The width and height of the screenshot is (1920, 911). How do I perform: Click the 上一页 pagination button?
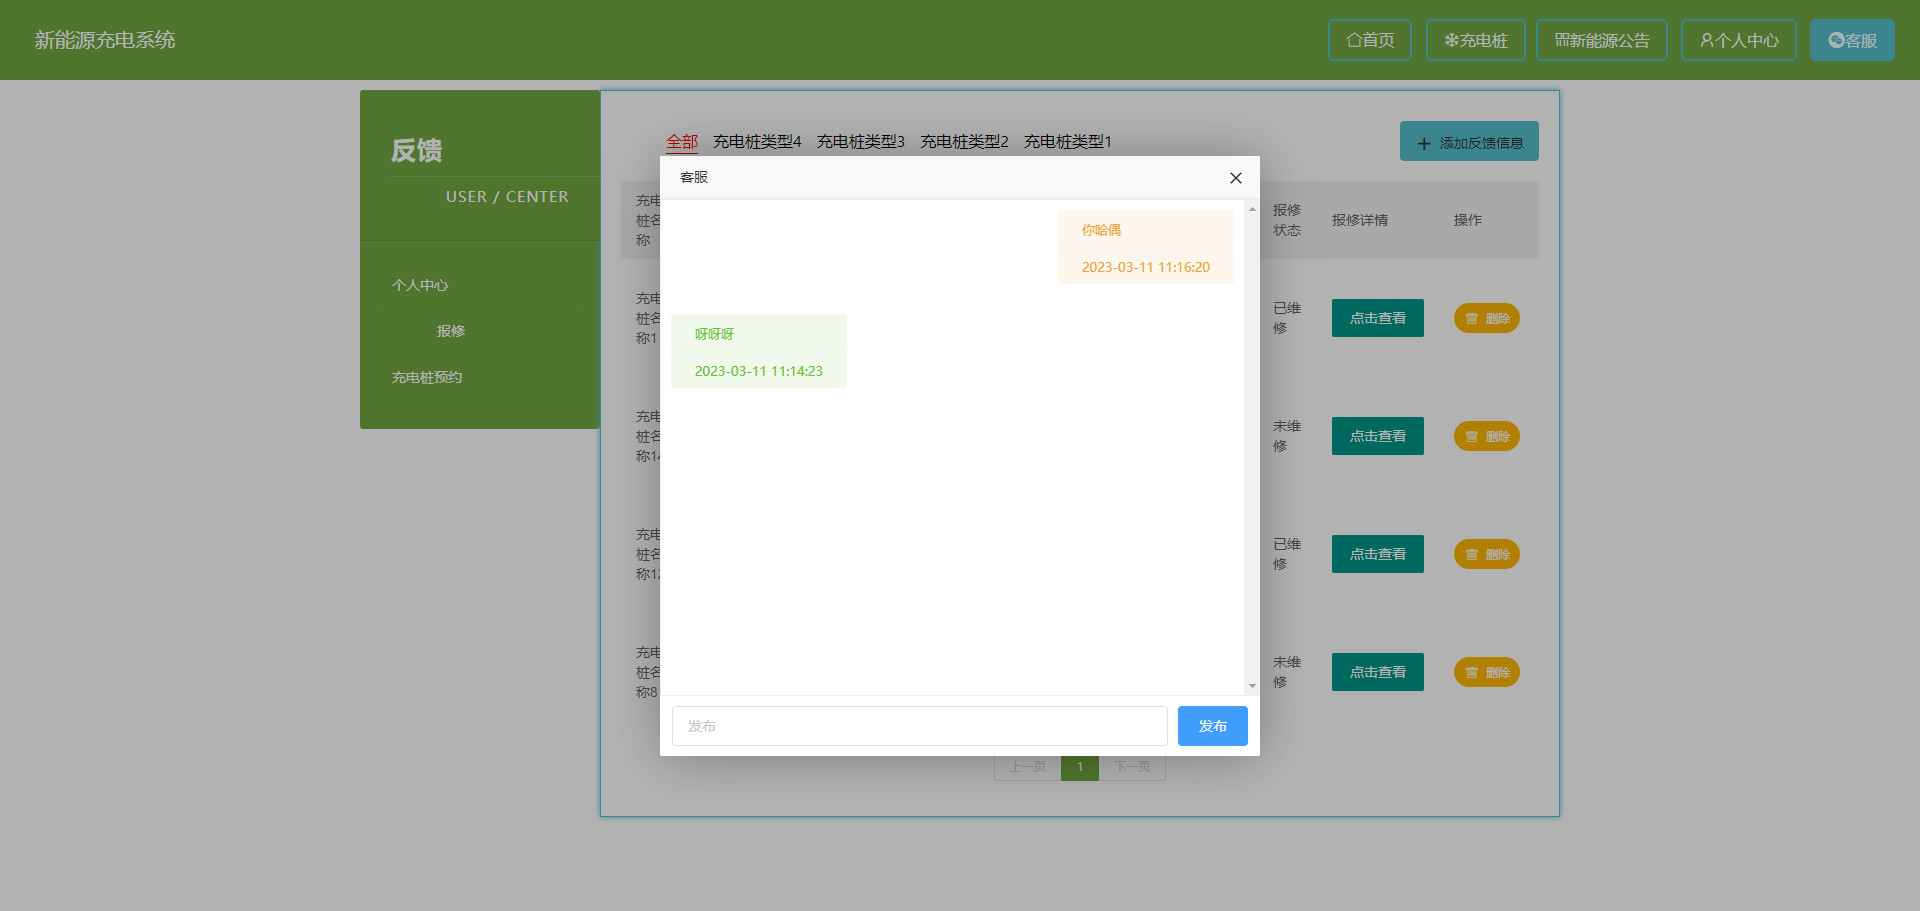(x=1027, y=767)
